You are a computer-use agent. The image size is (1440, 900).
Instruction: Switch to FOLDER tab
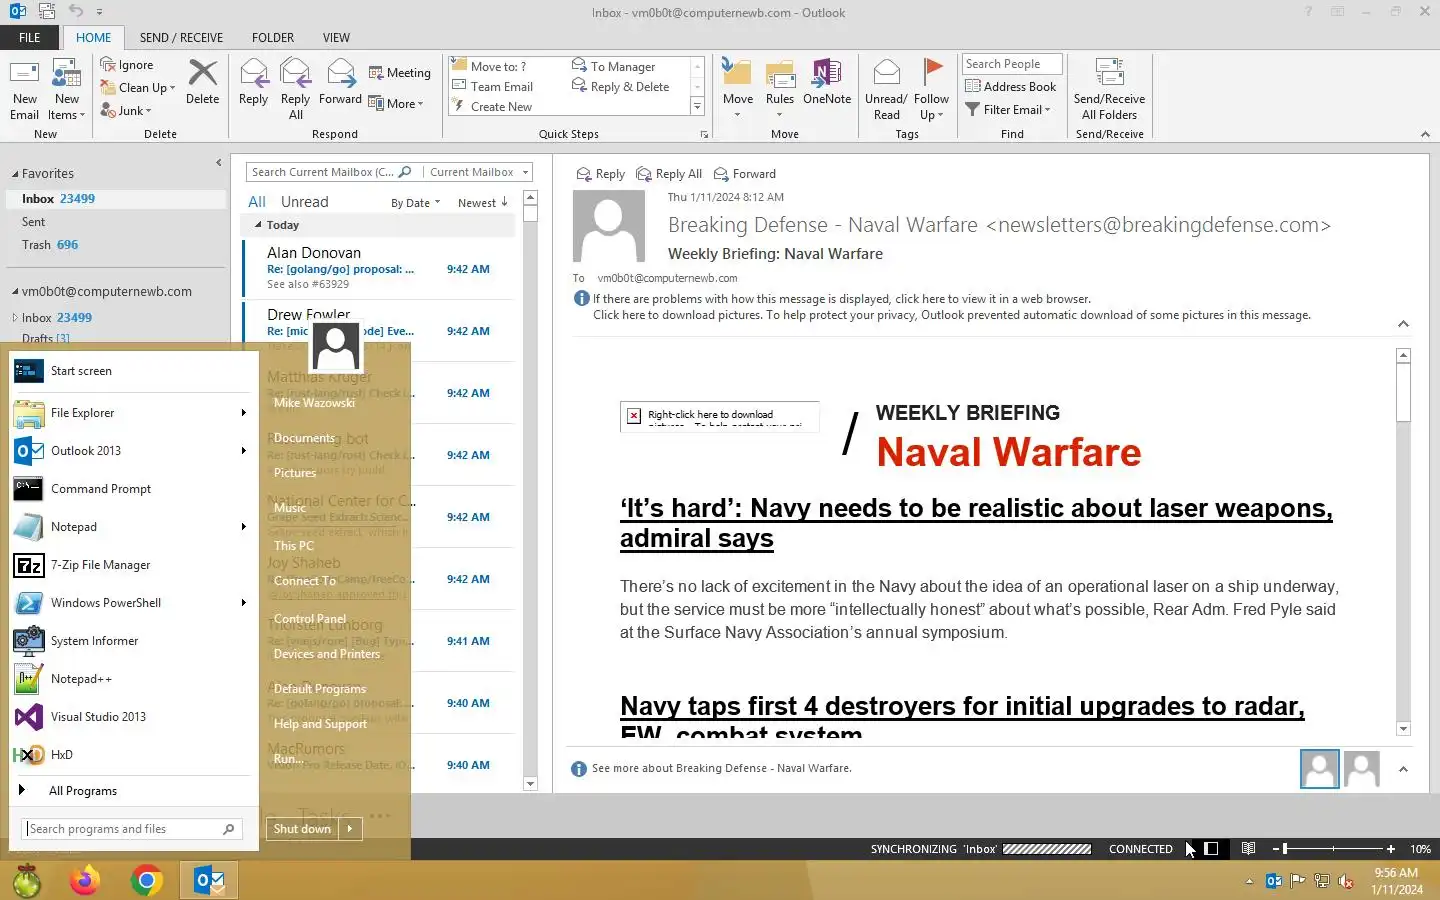273,38
